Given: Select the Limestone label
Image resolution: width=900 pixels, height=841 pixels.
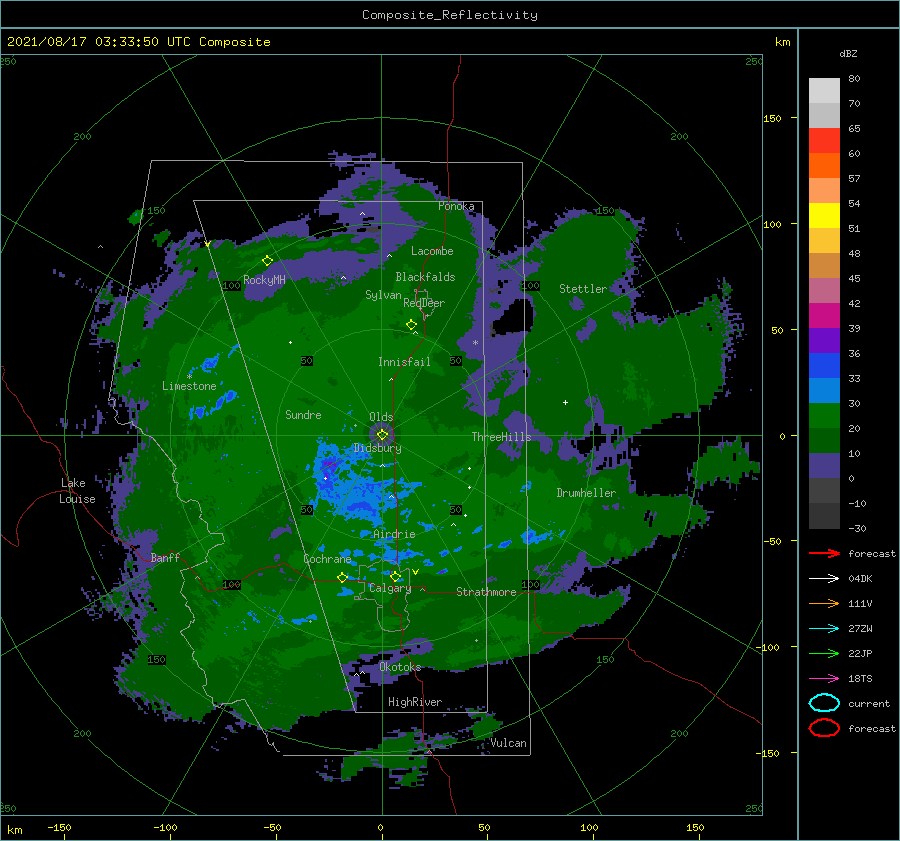Looking at the screenshot, I should pos(189,386).
